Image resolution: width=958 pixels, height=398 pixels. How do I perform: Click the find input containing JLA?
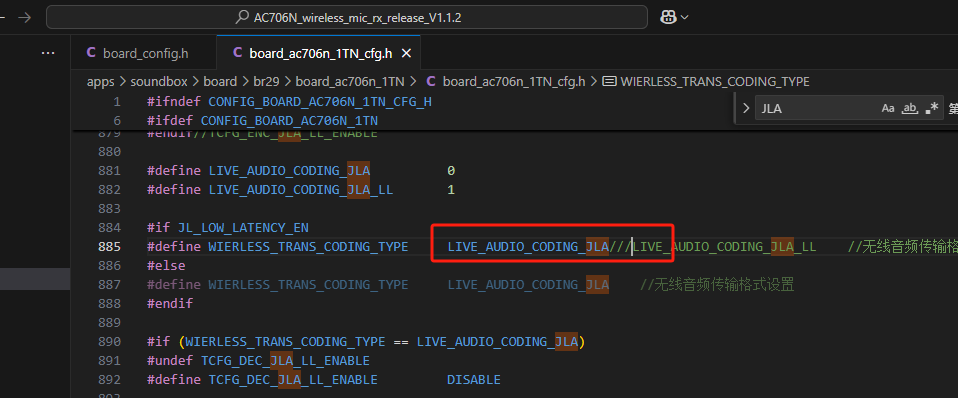click(x=816, y=109)
